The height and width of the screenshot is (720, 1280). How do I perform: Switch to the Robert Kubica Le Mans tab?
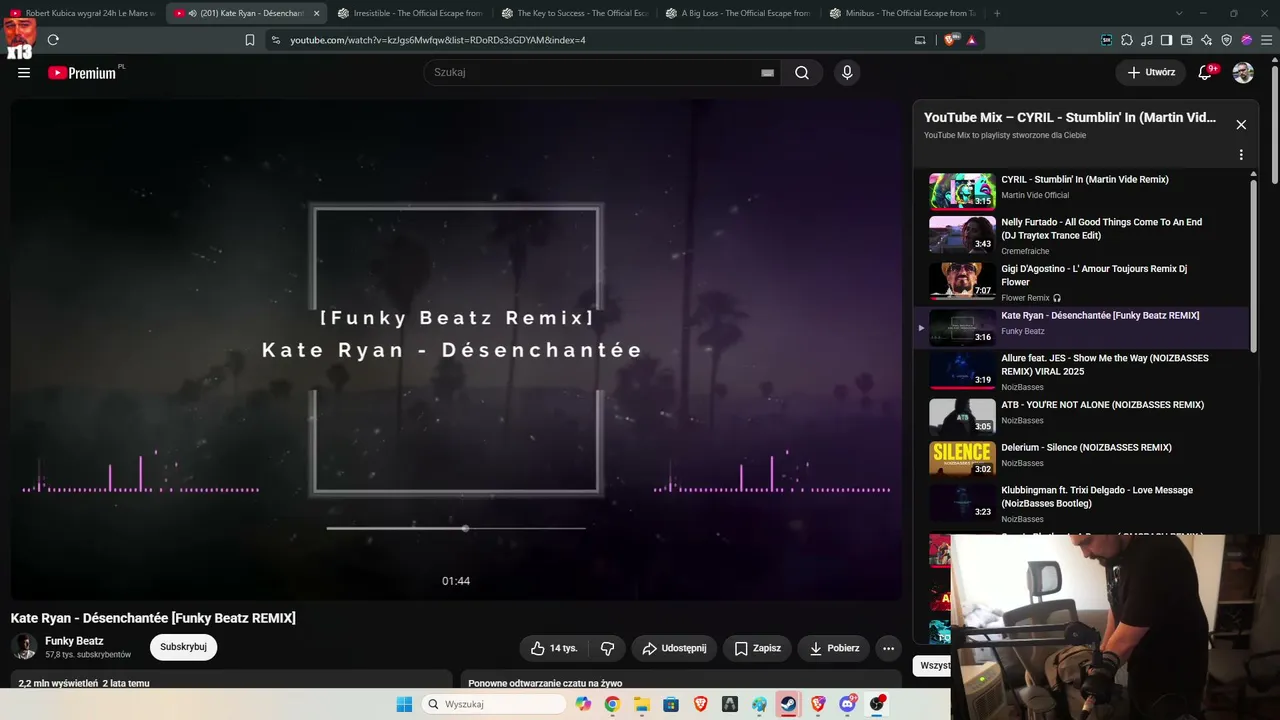pyautogui.click(x=82, y=13)
